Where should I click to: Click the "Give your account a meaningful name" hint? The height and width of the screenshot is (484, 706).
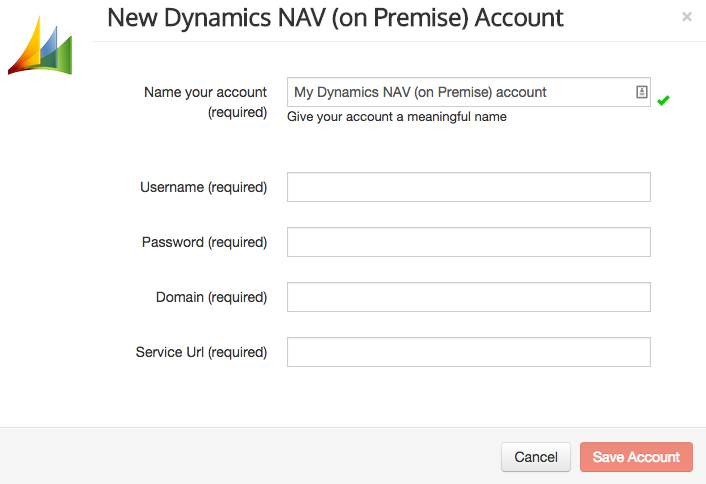coord(397,117)
